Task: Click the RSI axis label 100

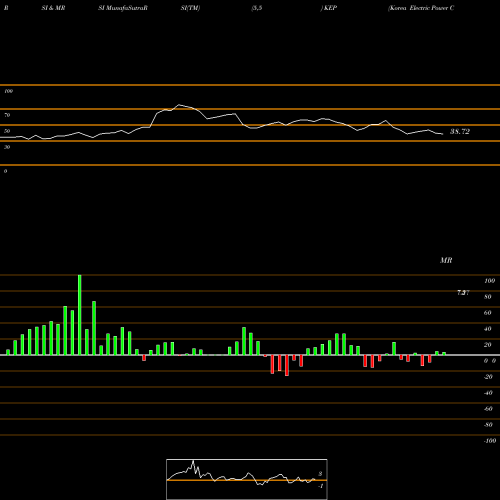Action: 8,91
